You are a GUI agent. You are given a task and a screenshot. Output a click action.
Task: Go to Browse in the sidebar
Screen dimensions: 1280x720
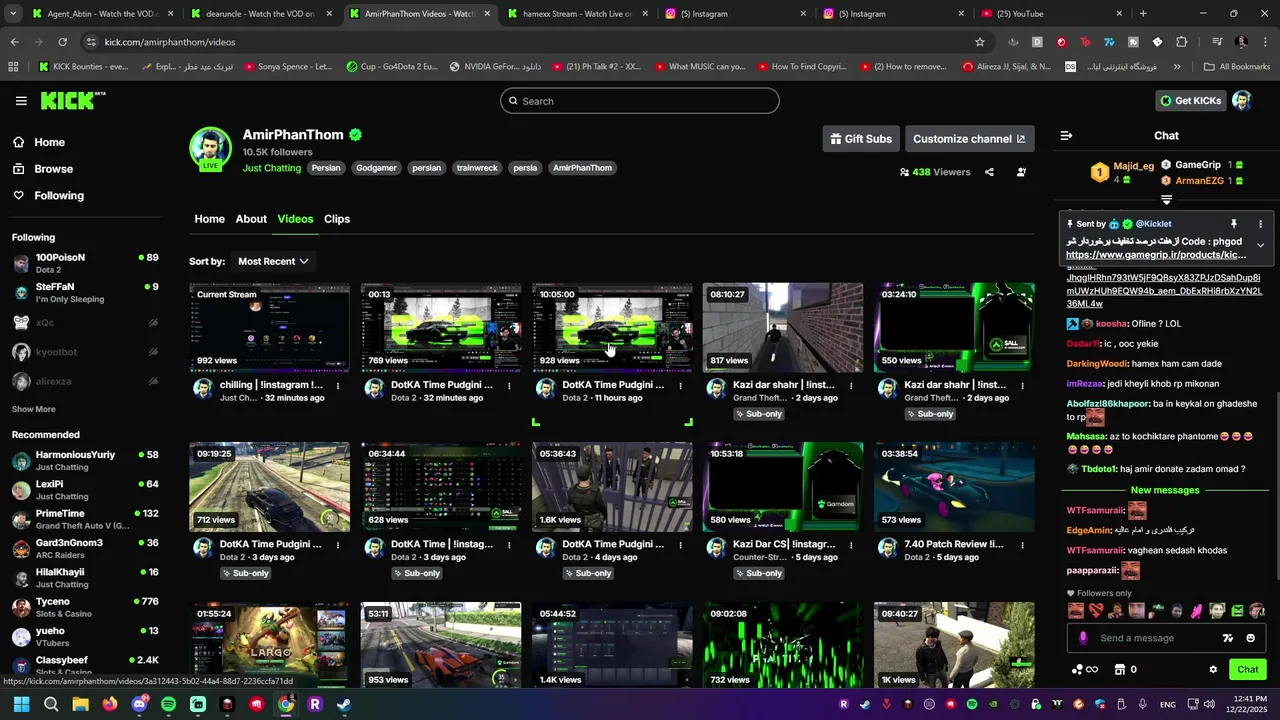(x=53, y=169)
